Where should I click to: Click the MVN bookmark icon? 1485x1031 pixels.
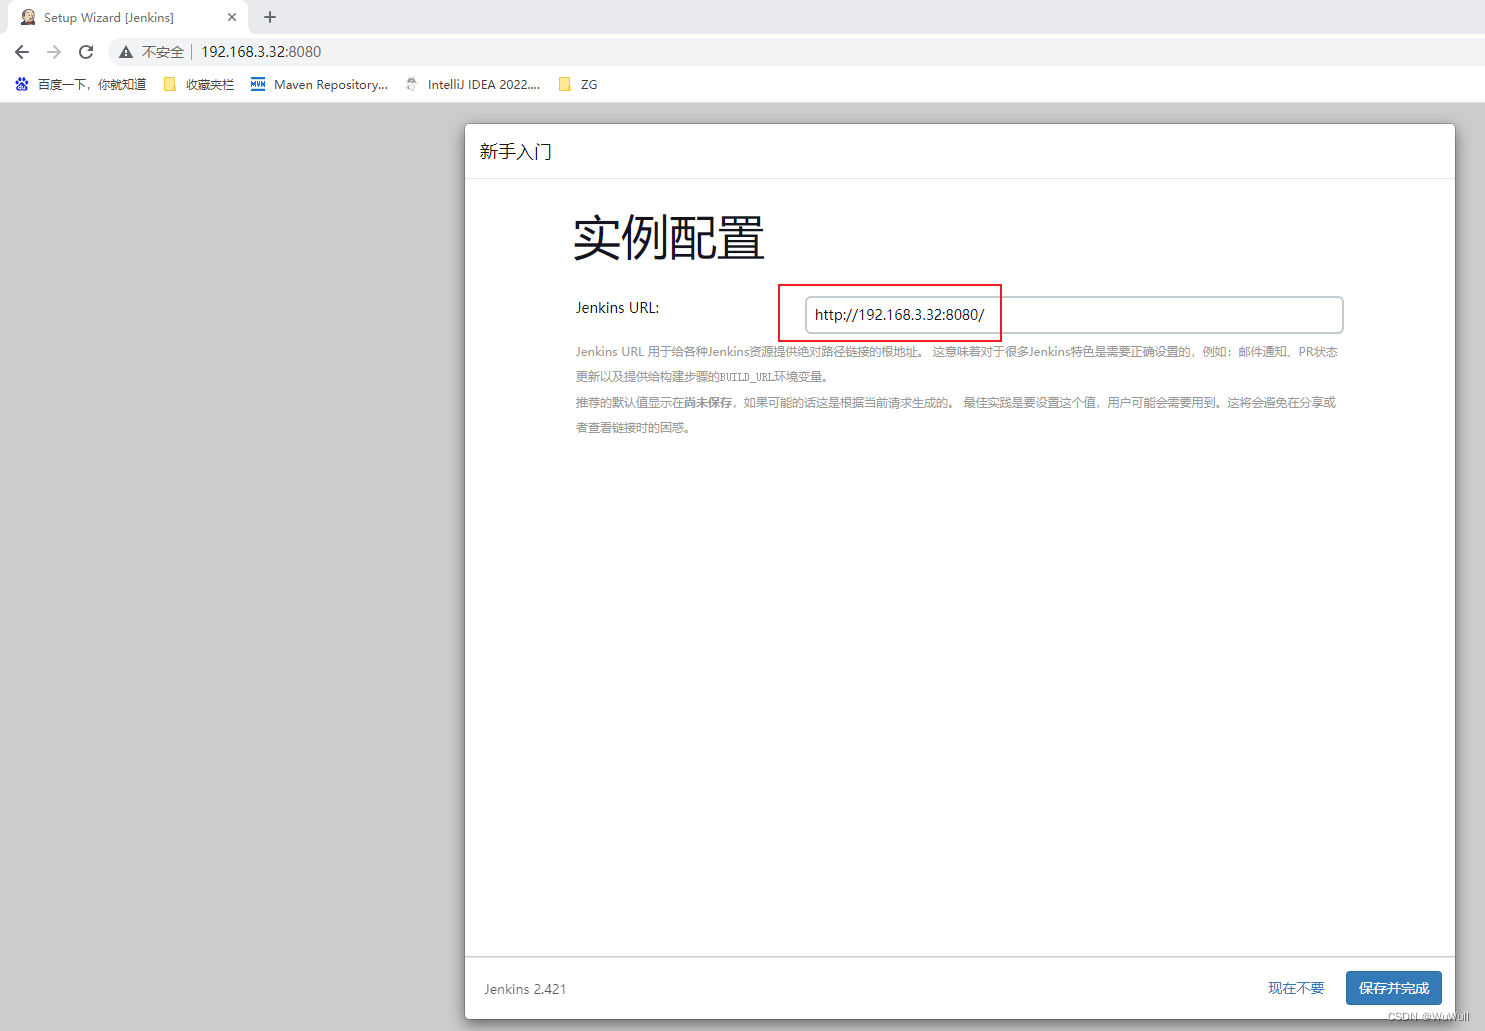(258, 85)
